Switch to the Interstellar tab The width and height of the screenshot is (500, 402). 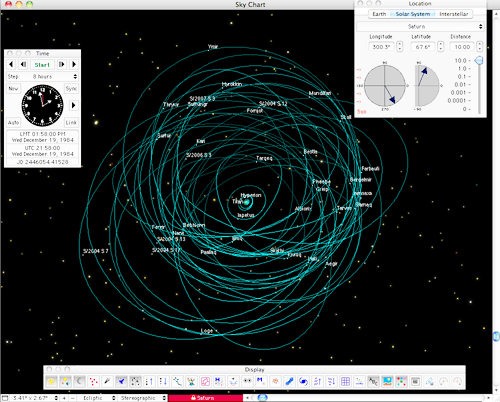click(x=454, y=14)
